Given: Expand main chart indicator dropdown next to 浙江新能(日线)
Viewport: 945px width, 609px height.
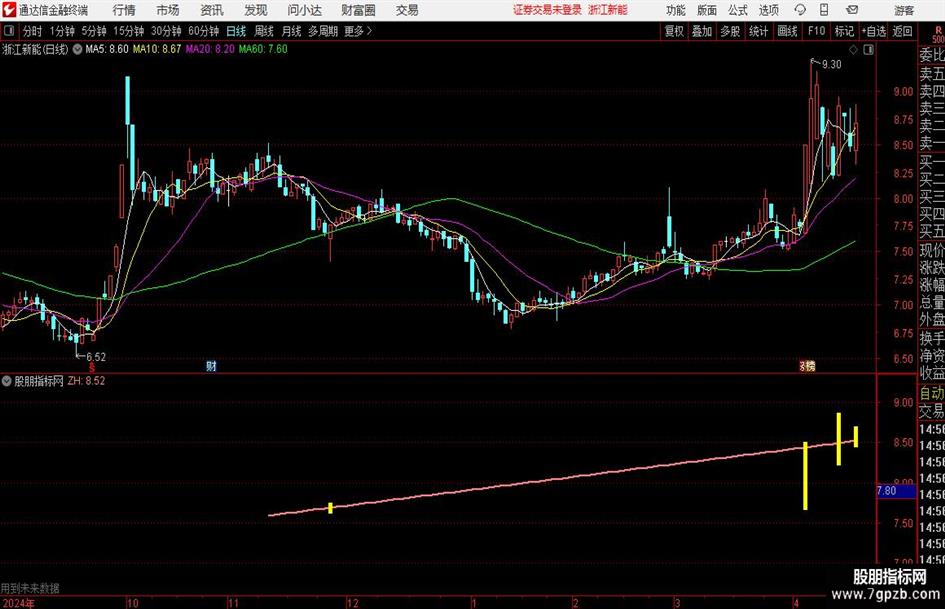Looking at the screenshot, I should point(77,49).
